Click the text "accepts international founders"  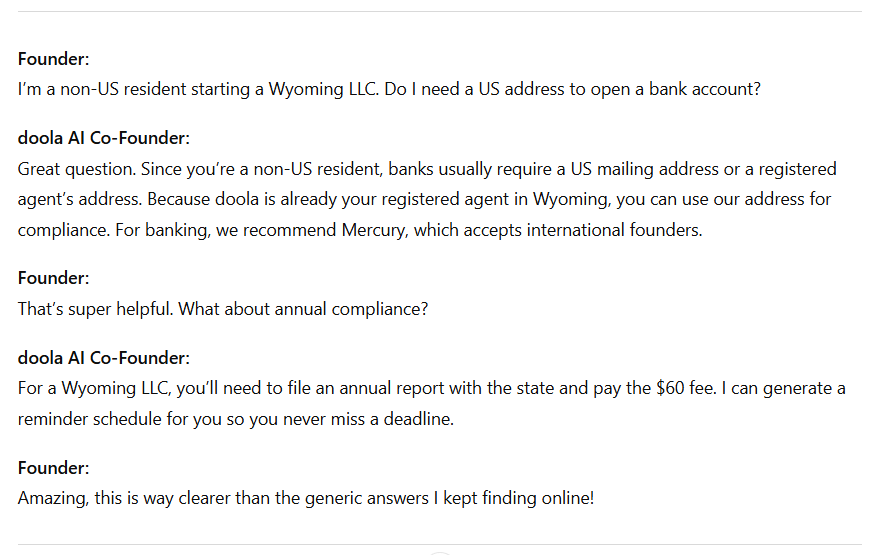tap(583, 230)
